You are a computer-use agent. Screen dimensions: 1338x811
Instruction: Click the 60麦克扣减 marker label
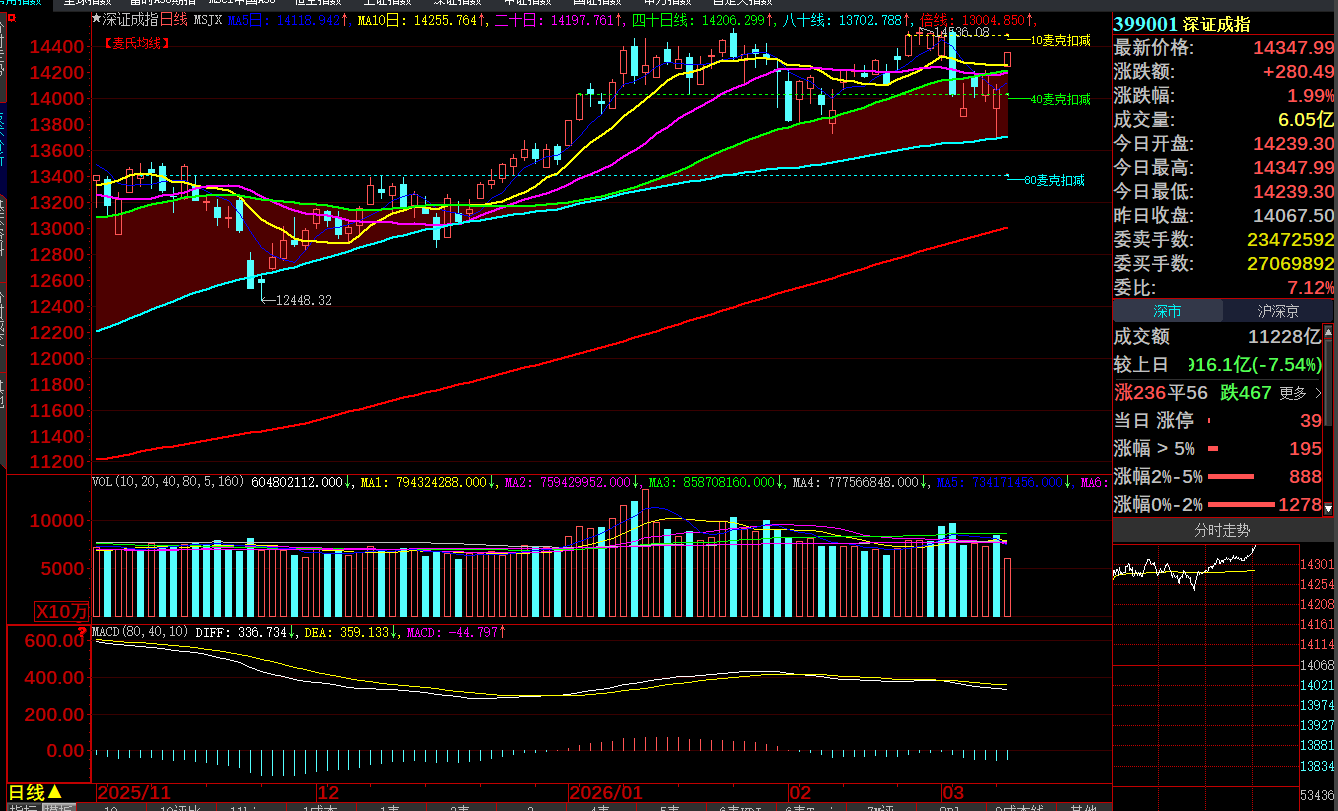click(1054, 180)
